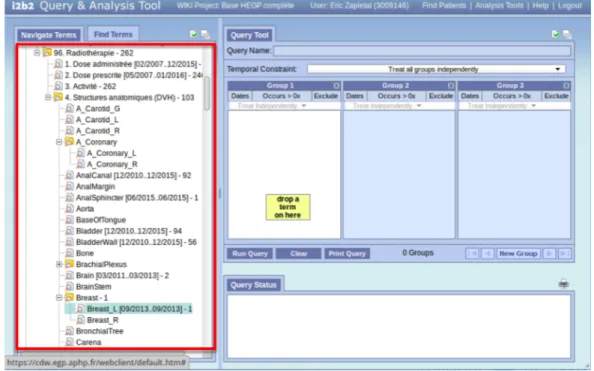Open Analysis Tools in top menu
Screen dimensions: 594x371
coord(499,6)
